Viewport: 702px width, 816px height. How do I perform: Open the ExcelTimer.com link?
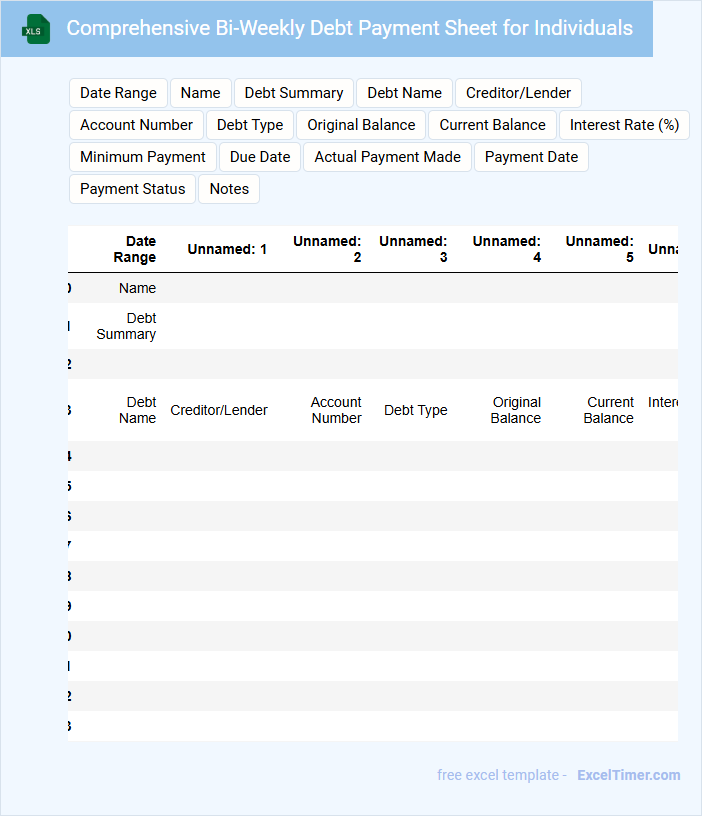[x=628, y=775]
